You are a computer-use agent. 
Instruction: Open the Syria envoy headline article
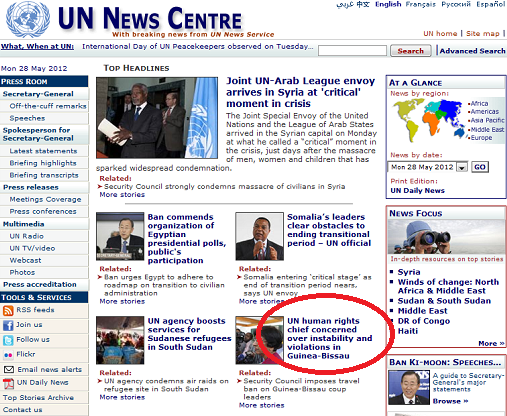click(301, 92)
